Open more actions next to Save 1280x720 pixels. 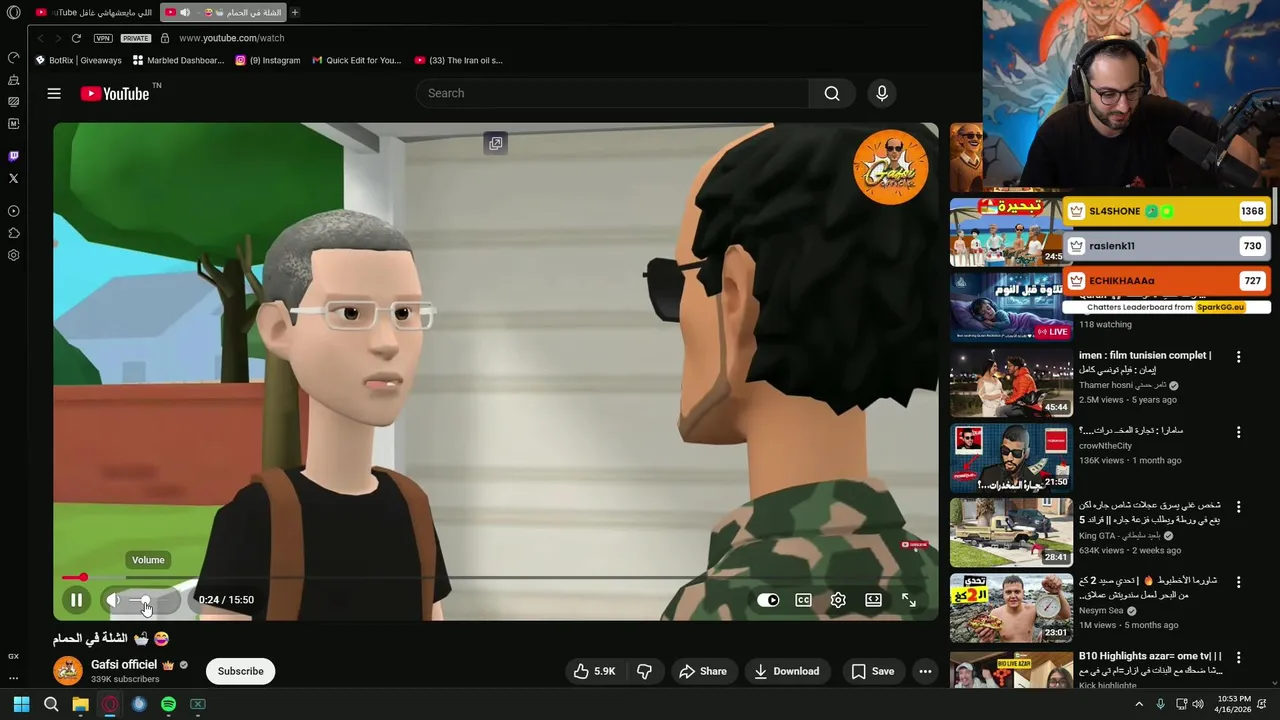pyautogui.click(x=926, y=671)
